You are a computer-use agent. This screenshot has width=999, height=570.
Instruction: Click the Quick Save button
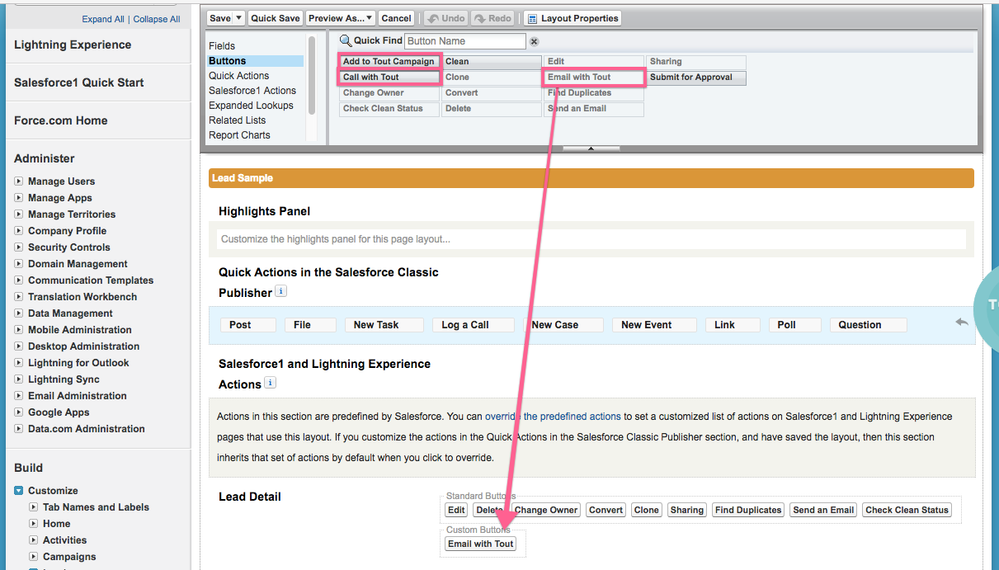point(275,18)
